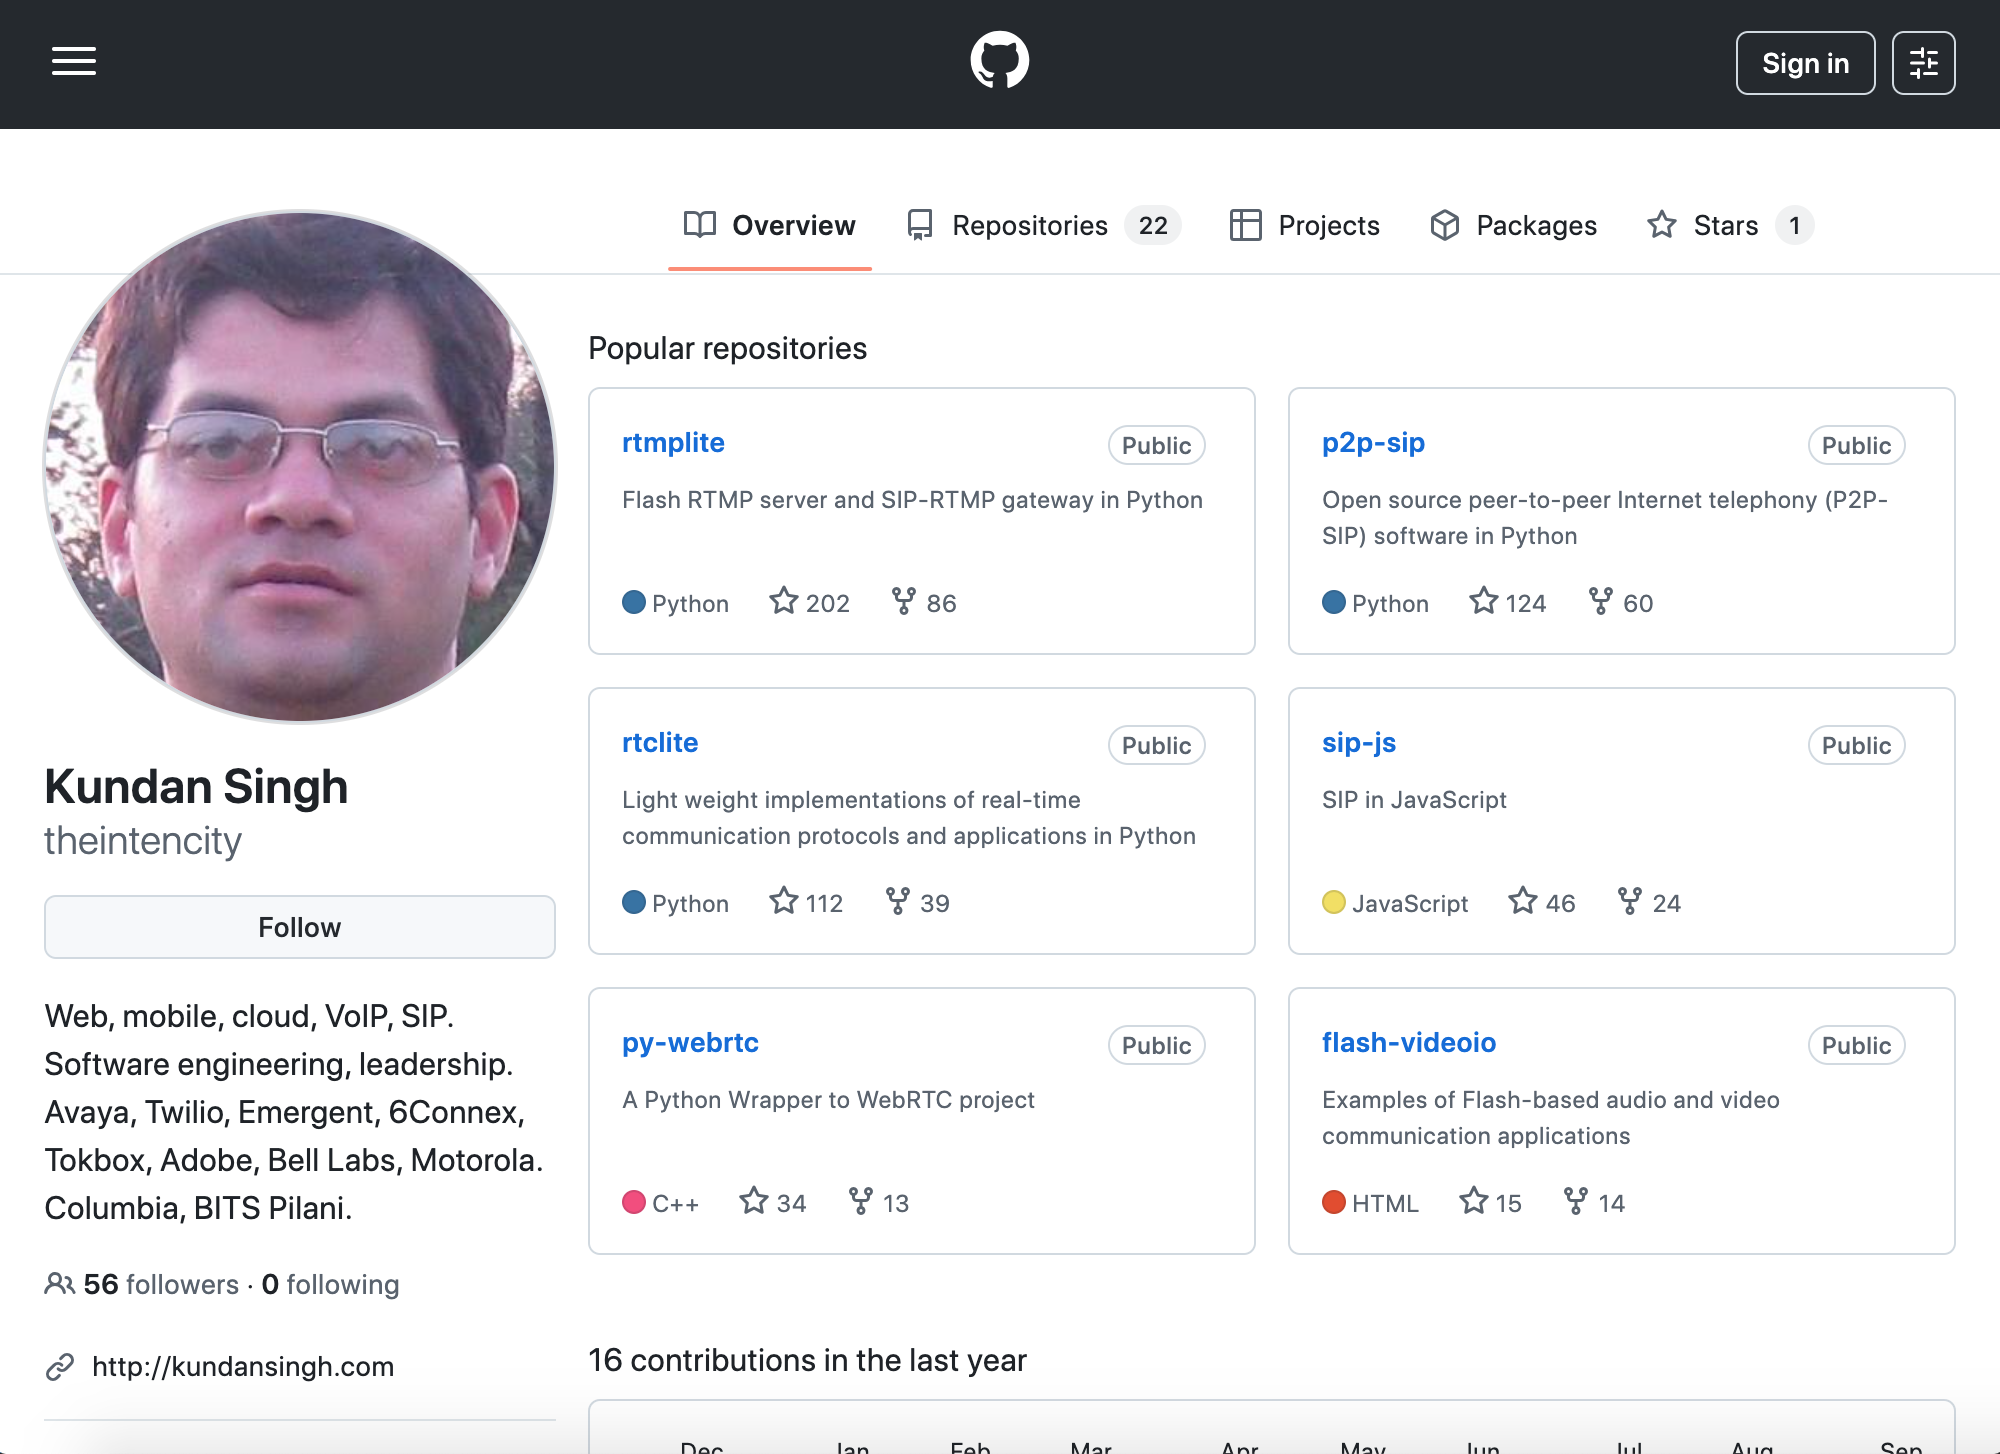Open the 56 followers link

(160, 1284)
